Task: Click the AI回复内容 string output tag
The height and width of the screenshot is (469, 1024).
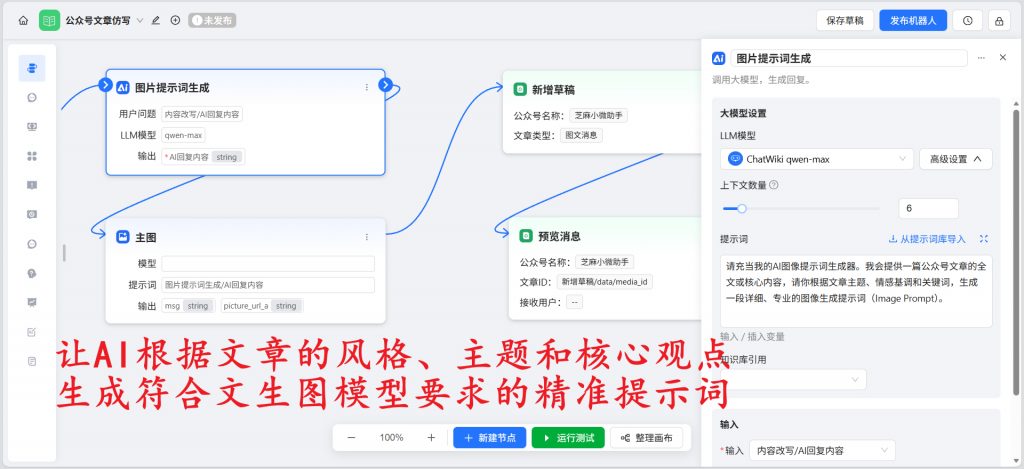Action: 203,157
